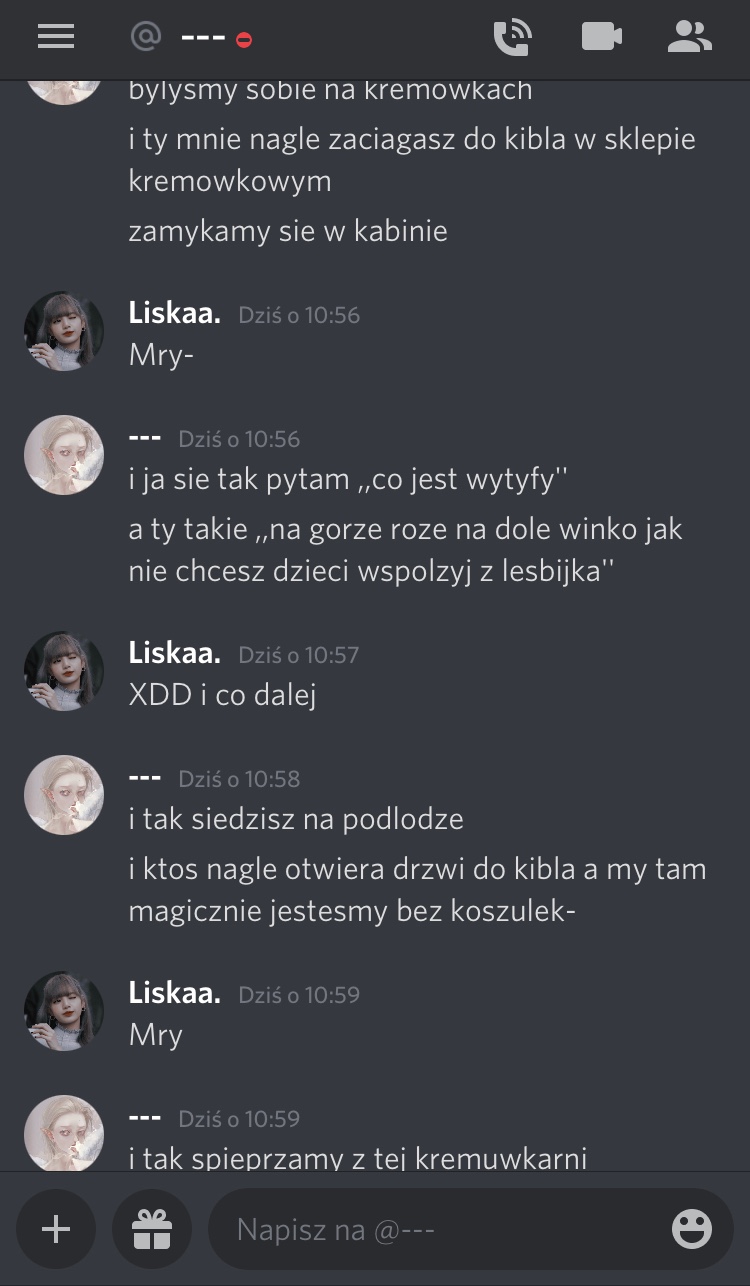This screenshot has height=1286, width=750.
Task: Focus the "Napisz na @---" message field
Action: [x=471, y=1229]
